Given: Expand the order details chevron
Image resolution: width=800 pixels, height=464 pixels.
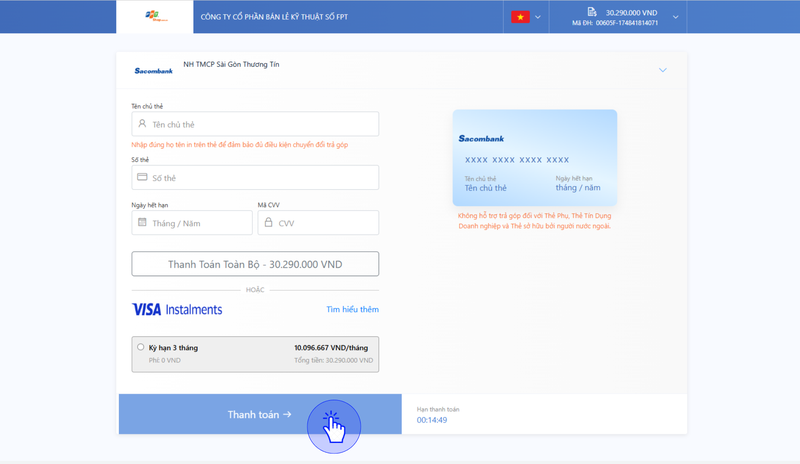Looking at the screenshot, I should [x=676, y=17].
